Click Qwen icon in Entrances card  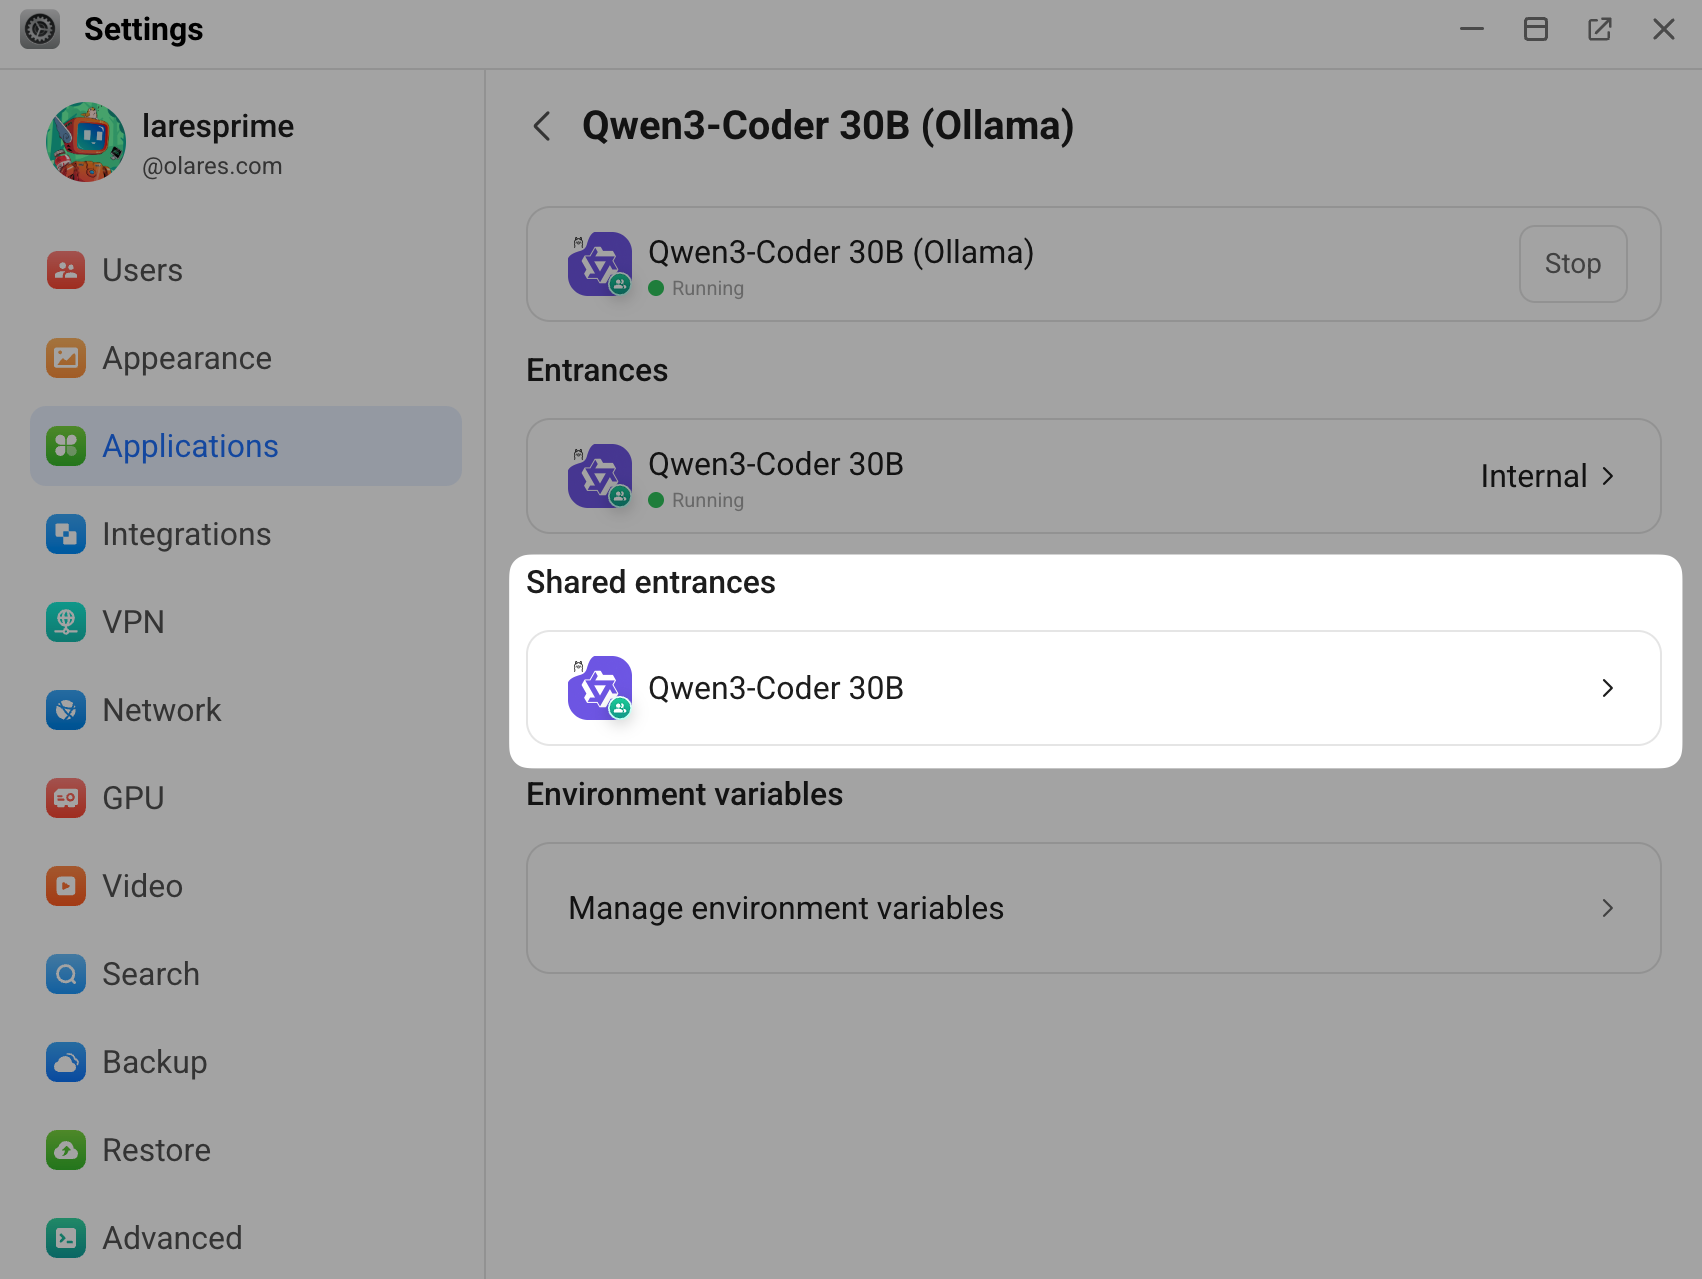point(600,476)
